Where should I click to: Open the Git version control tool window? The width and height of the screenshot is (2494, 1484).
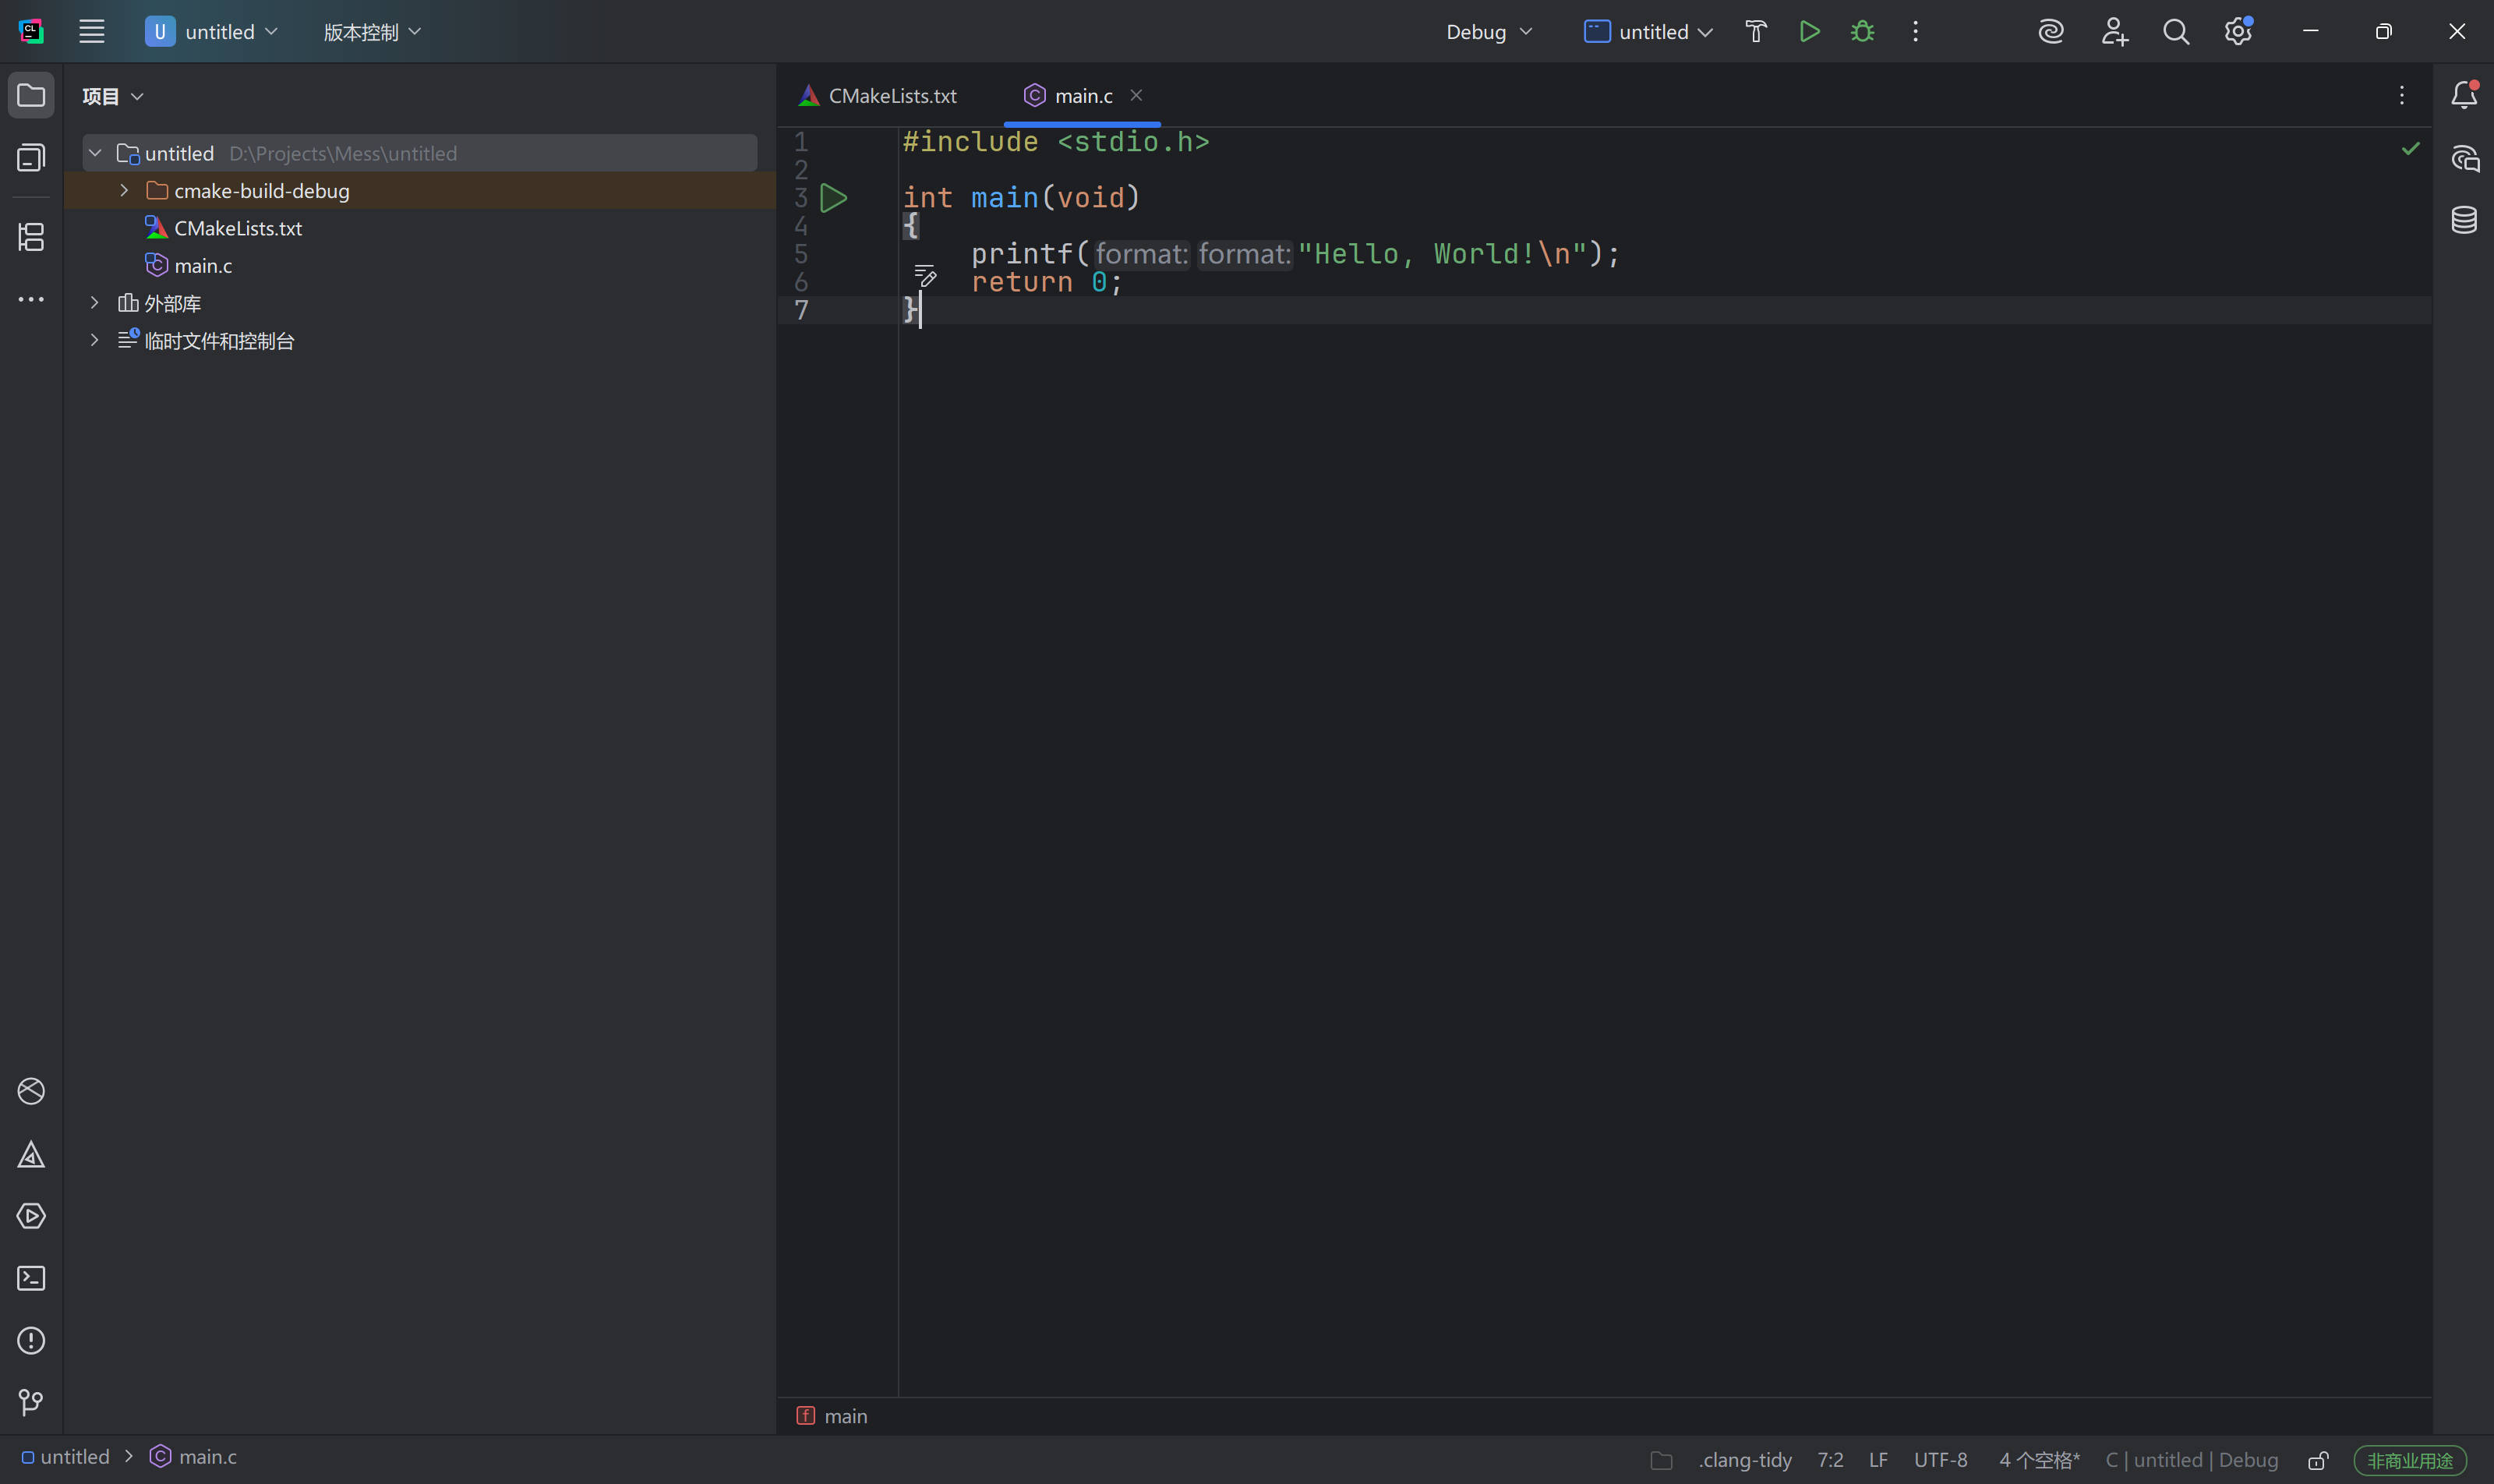31,1402
